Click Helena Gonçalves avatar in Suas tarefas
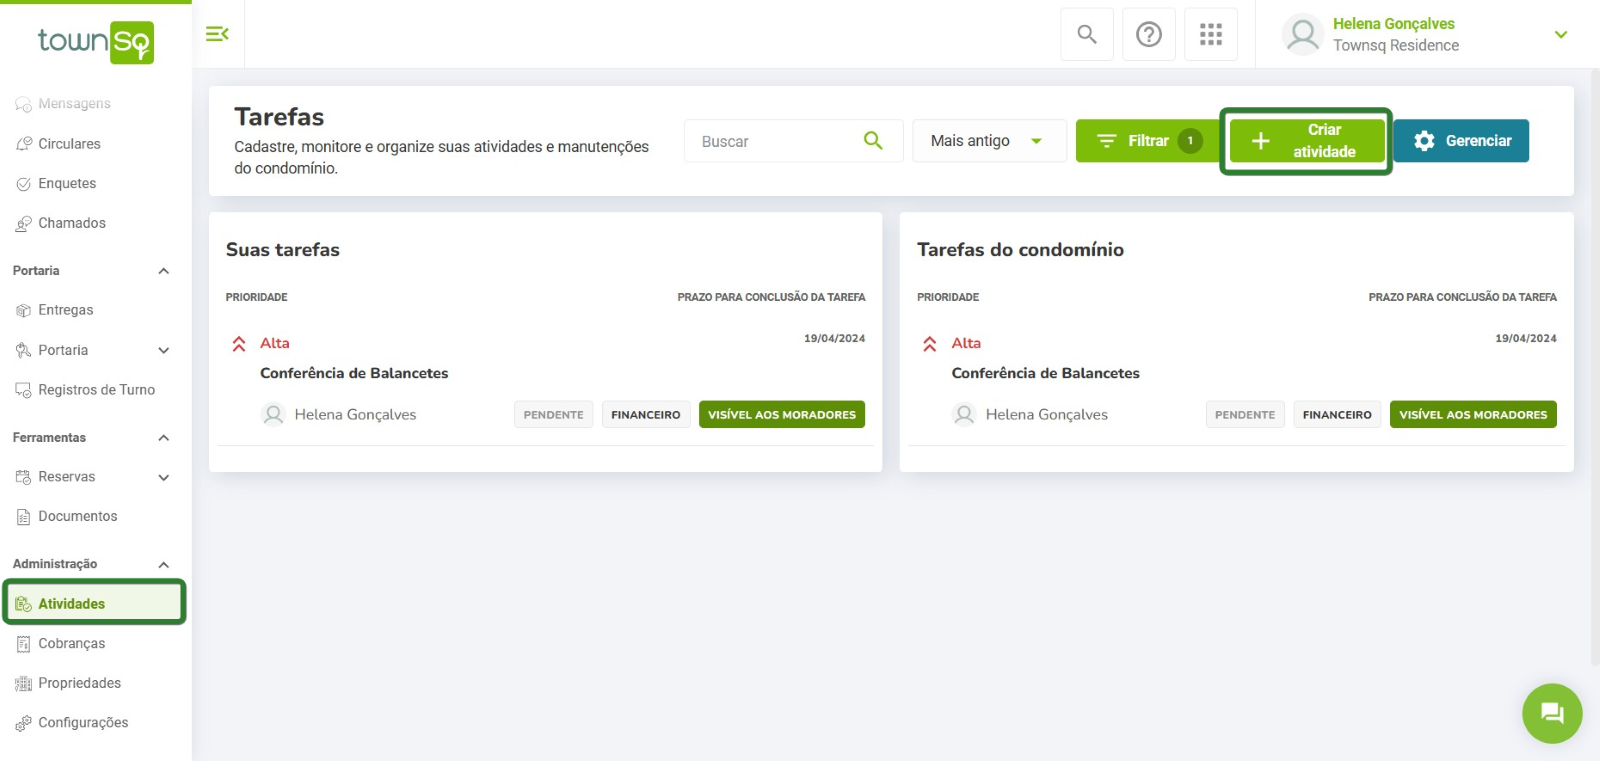1600x761 pixels. 273,414
